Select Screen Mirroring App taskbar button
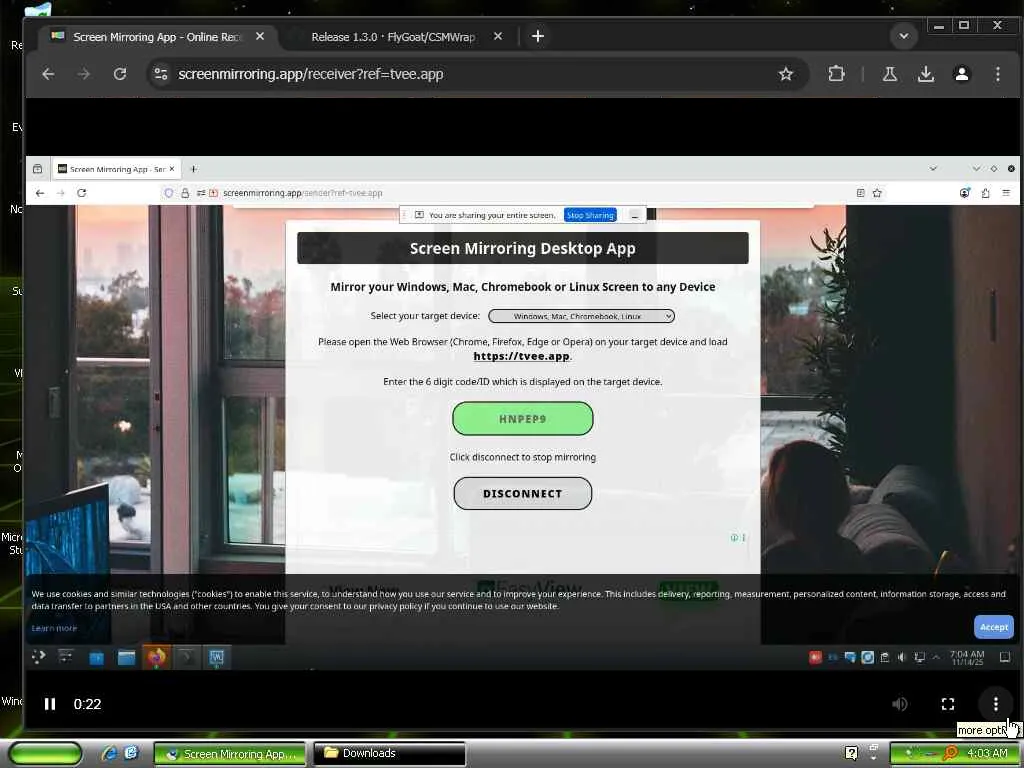Viewport: 1024px width, 768px height. tap(230, 754)
